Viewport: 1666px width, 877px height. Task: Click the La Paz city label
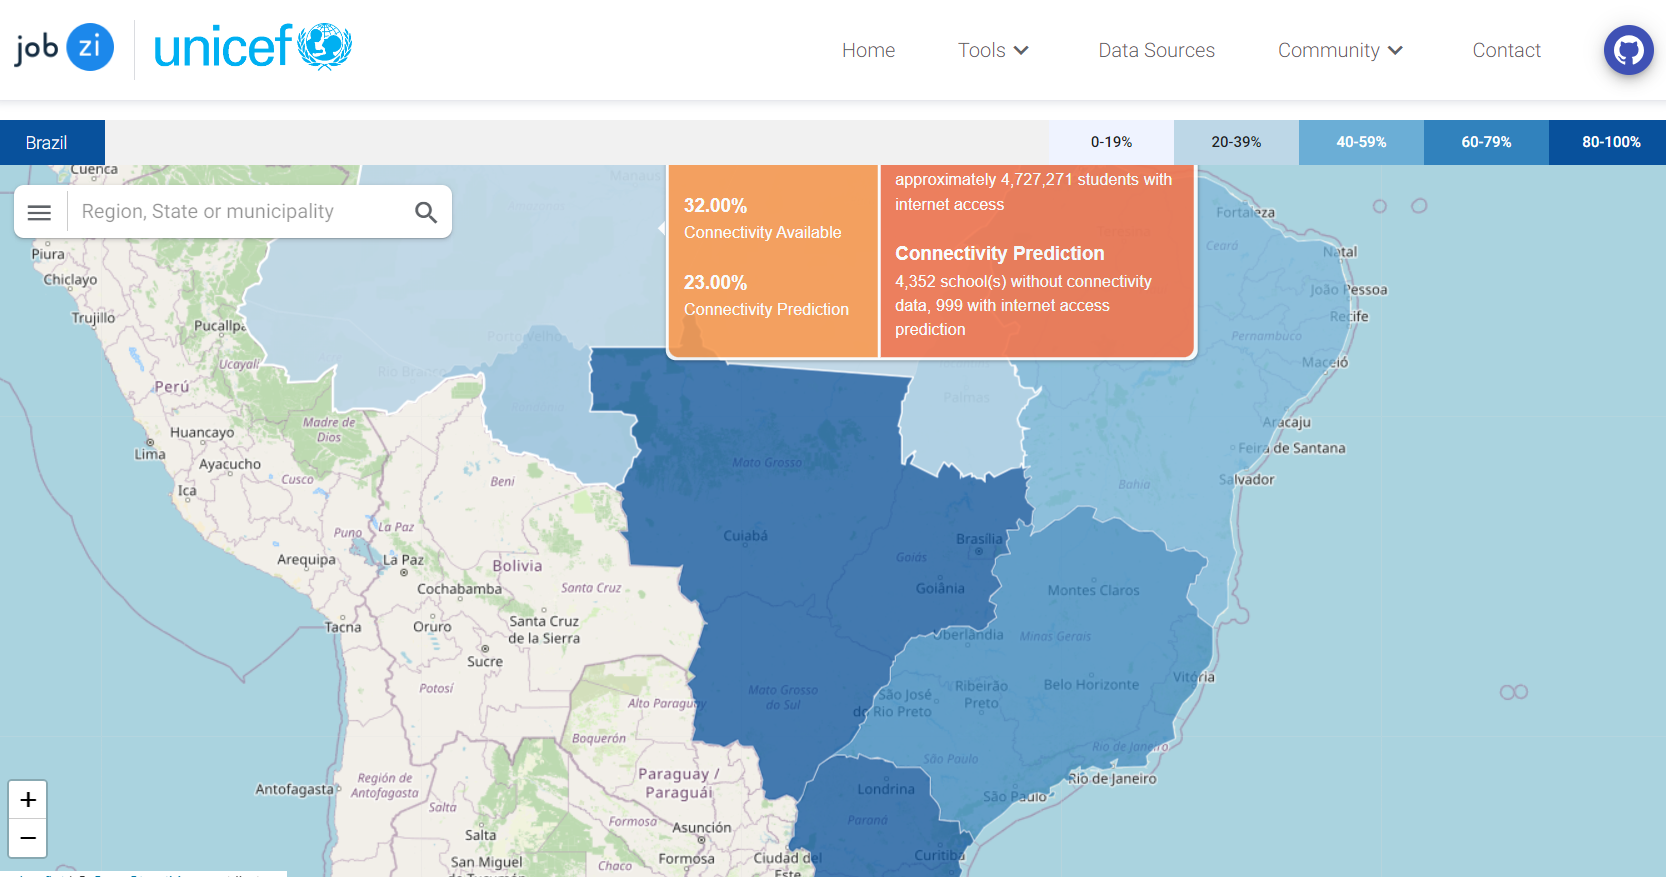click(x=404, y=560)
